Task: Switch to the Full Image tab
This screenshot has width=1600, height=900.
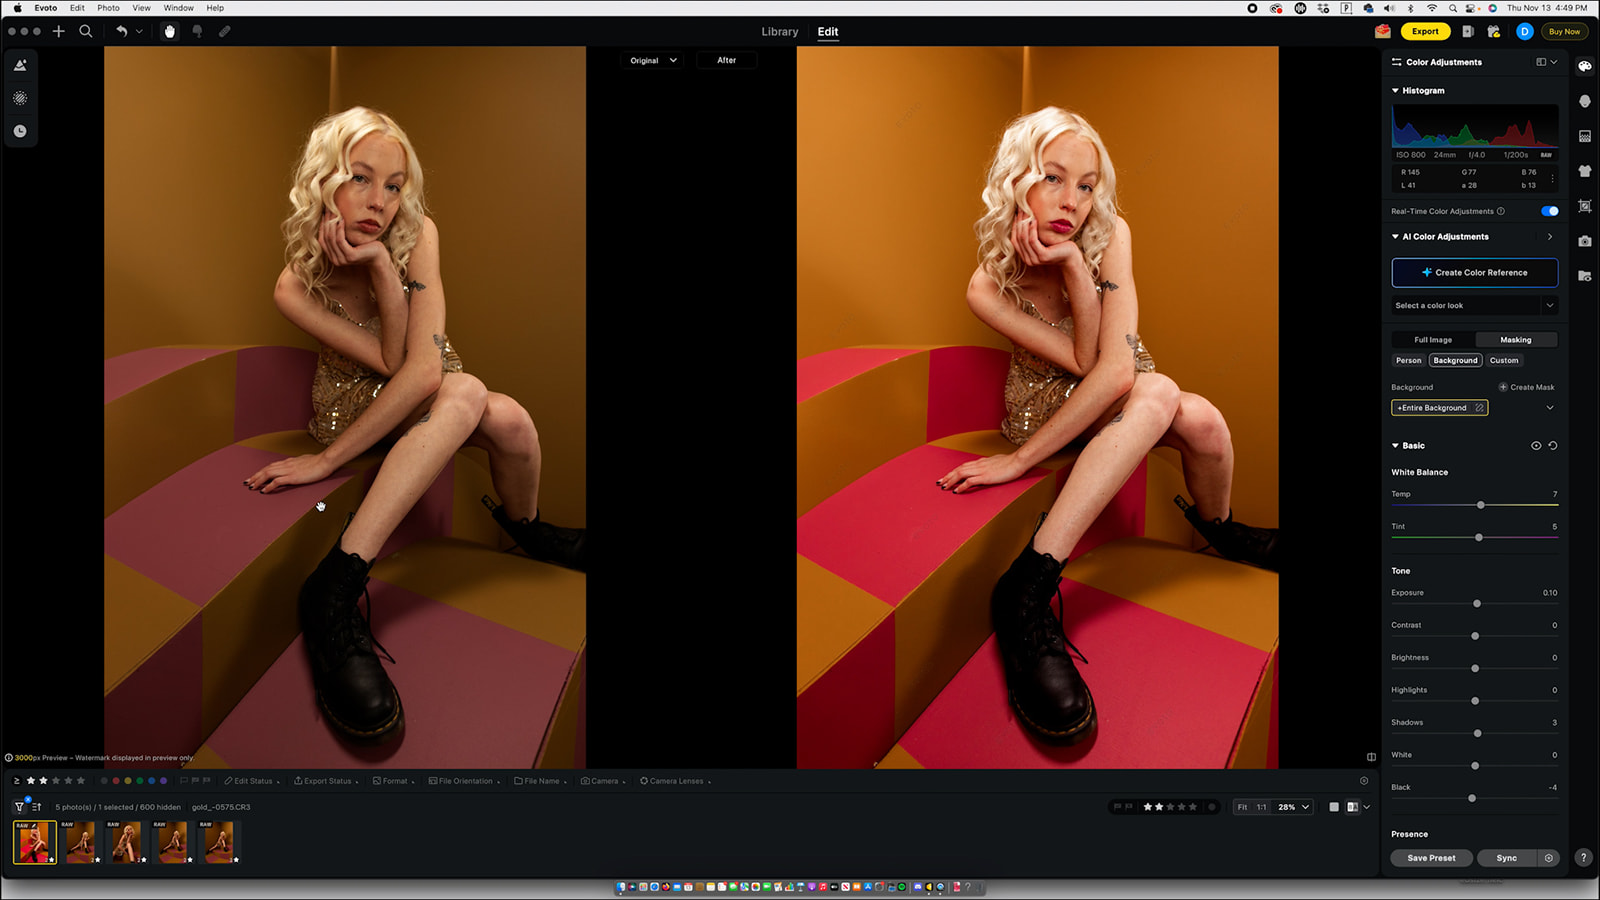Action: click(1433, 340)
